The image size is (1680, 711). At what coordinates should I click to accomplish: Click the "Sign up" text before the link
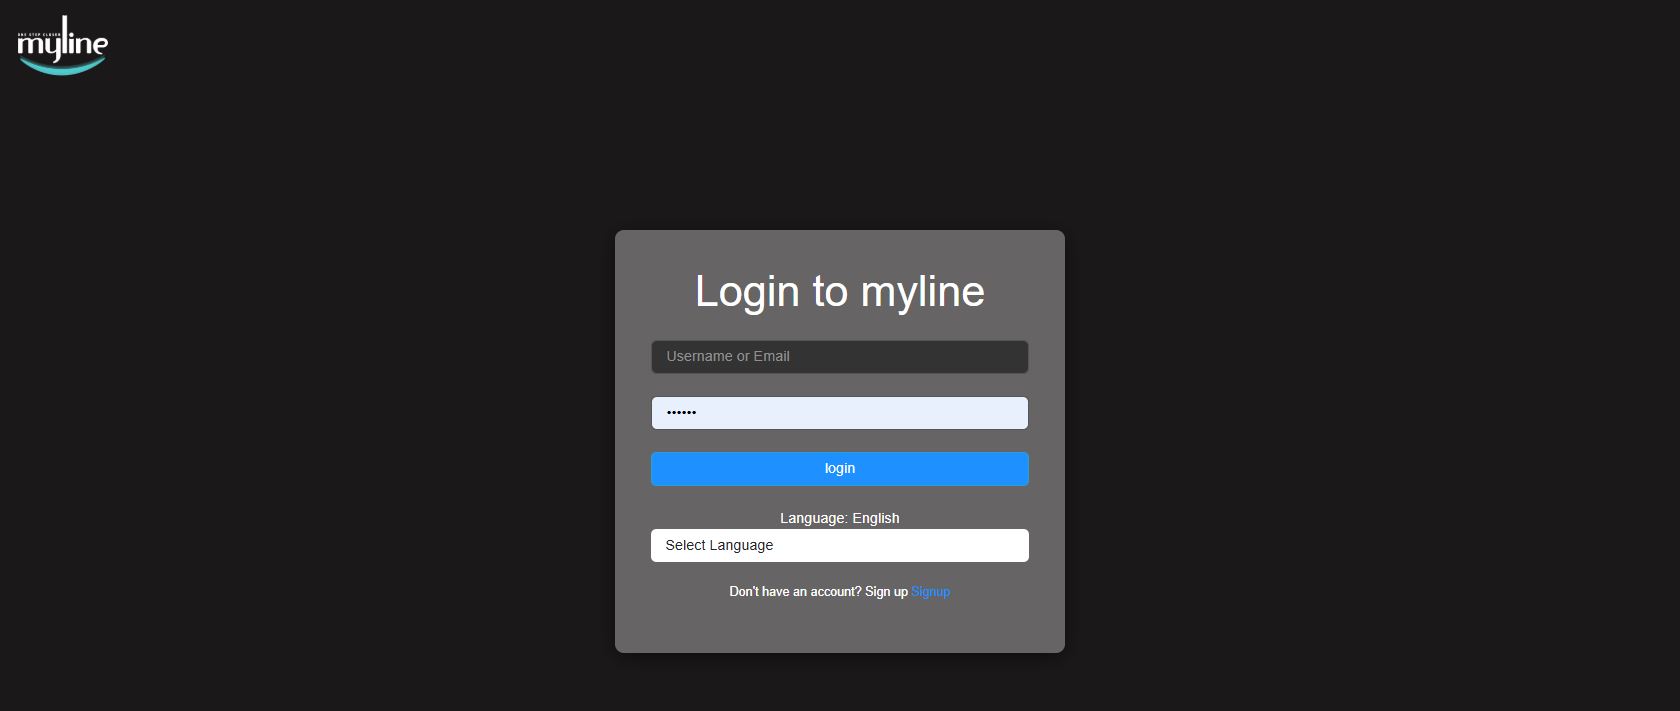click(x=886, y=592)
